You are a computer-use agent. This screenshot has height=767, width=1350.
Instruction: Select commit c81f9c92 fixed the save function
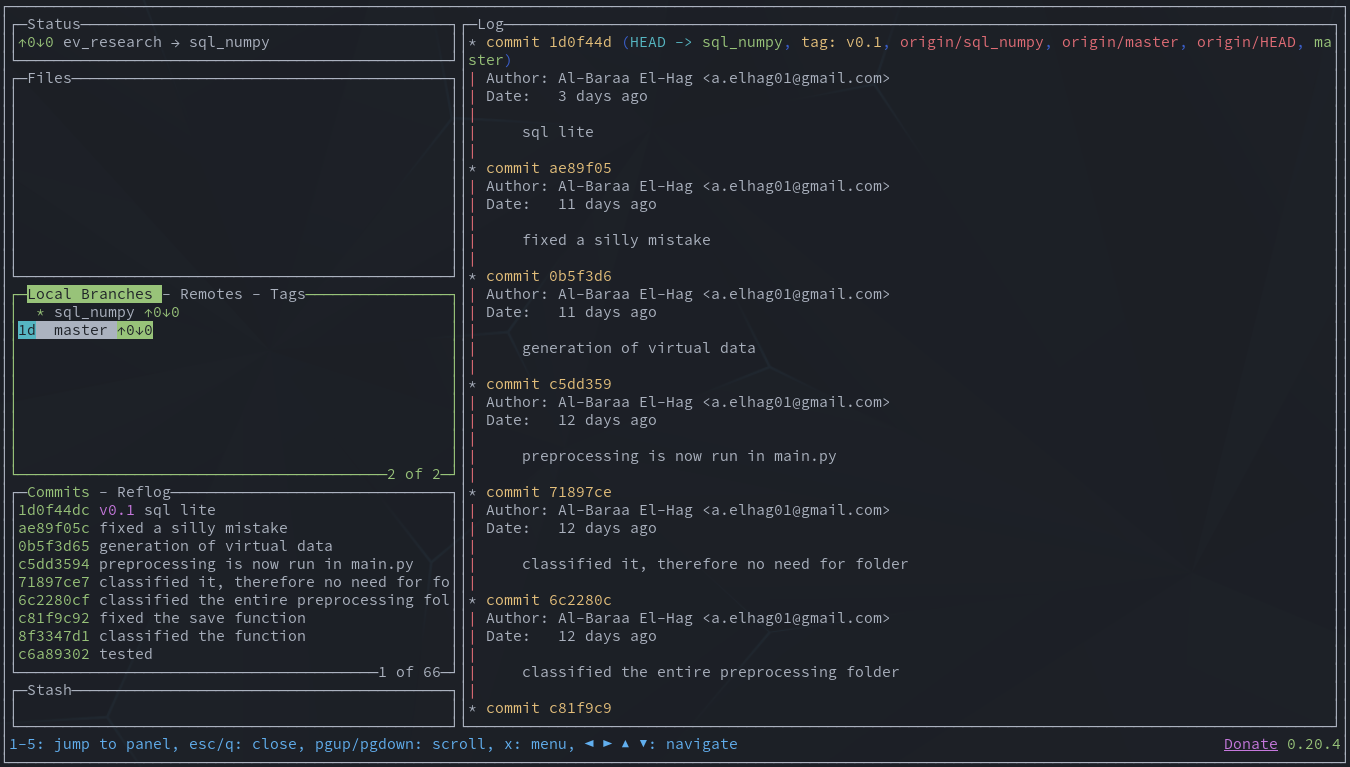click(234, 618)
